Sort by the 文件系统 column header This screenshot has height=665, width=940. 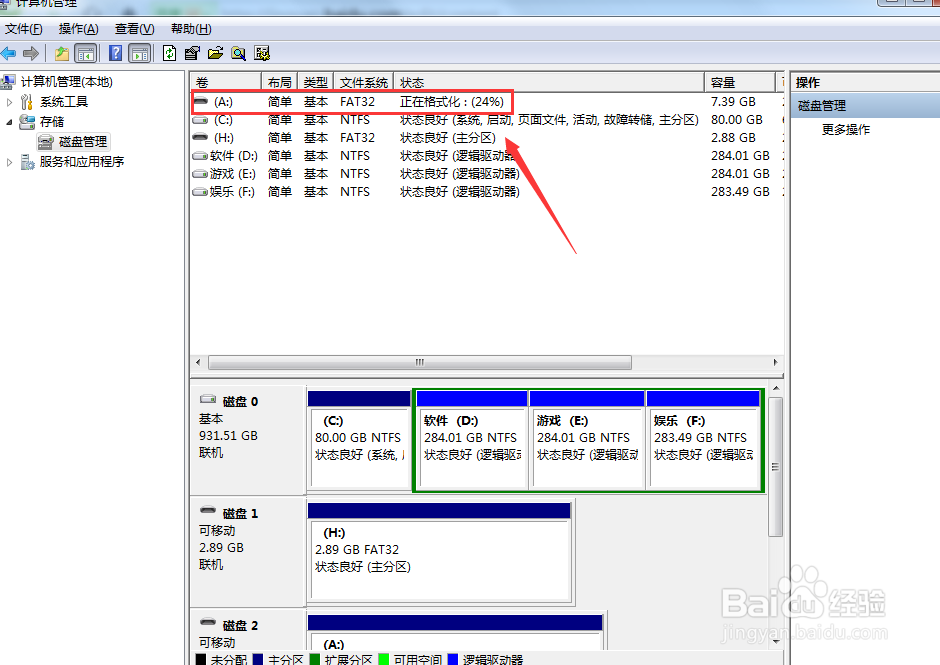coord(363,82)
